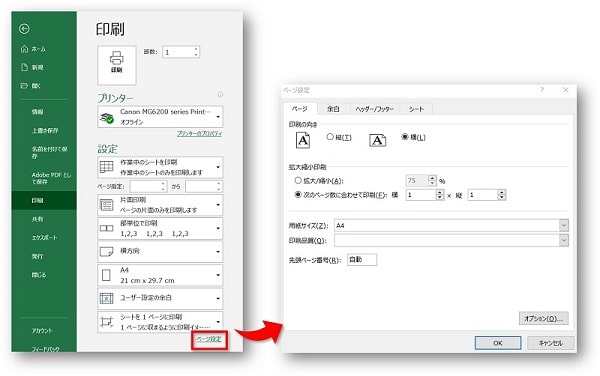Click the Canon printer status icon
This screenshot has height=376, width=600.
107,118
